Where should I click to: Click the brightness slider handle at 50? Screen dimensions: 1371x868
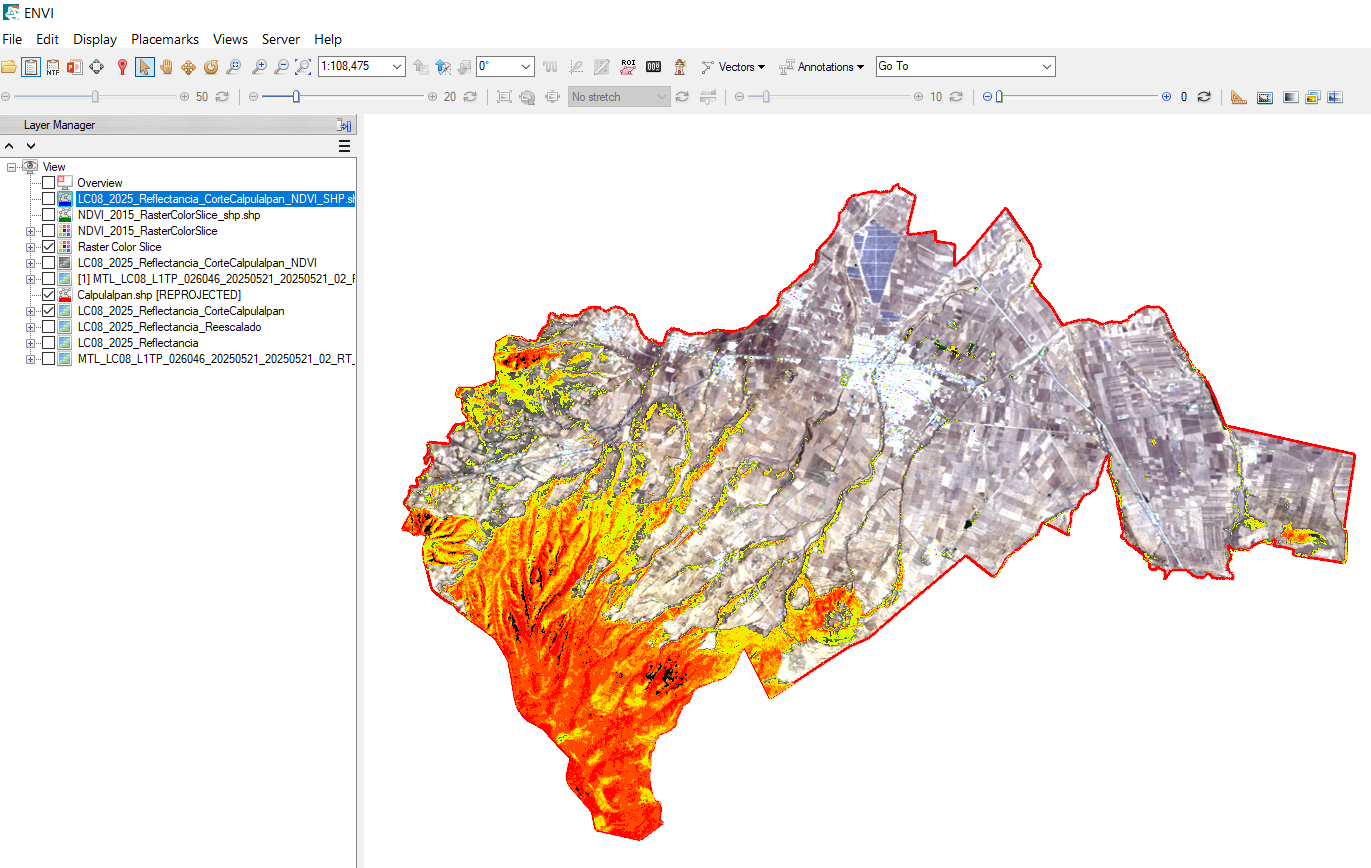pyautogui.click(x=95, y=97)
